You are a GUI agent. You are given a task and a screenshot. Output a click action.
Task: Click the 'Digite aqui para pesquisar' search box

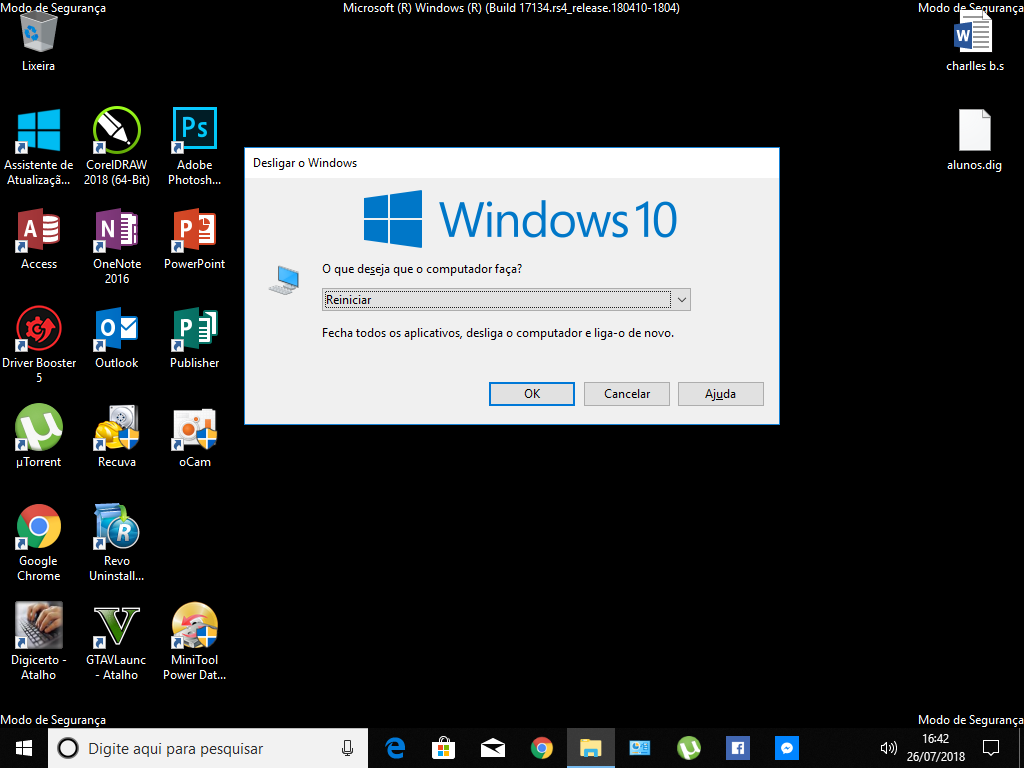pos(208,748)
